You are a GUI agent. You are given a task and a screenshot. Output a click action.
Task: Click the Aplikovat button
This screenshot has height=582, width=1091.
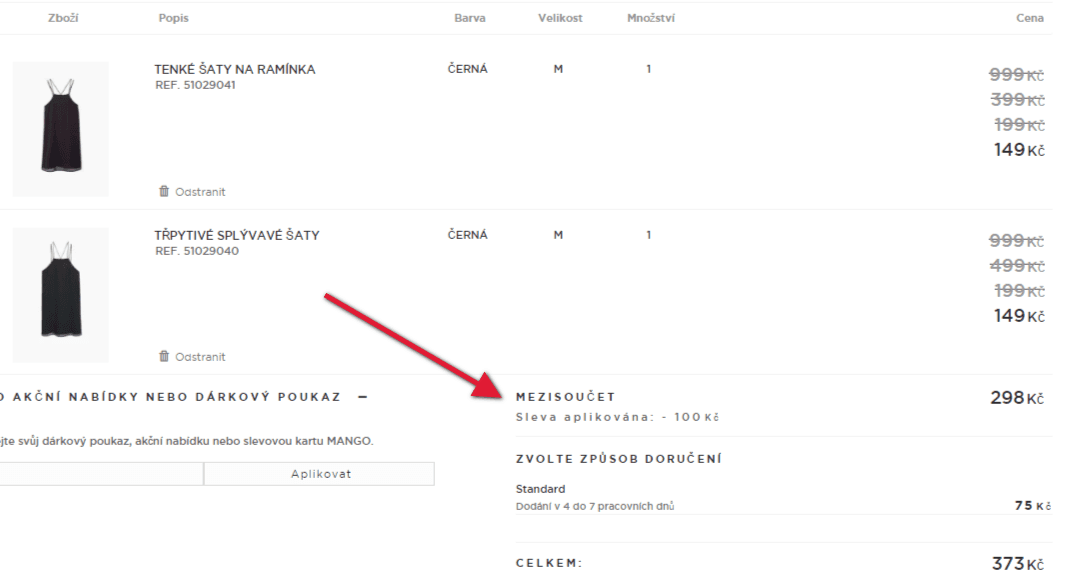tap(319, 474)
